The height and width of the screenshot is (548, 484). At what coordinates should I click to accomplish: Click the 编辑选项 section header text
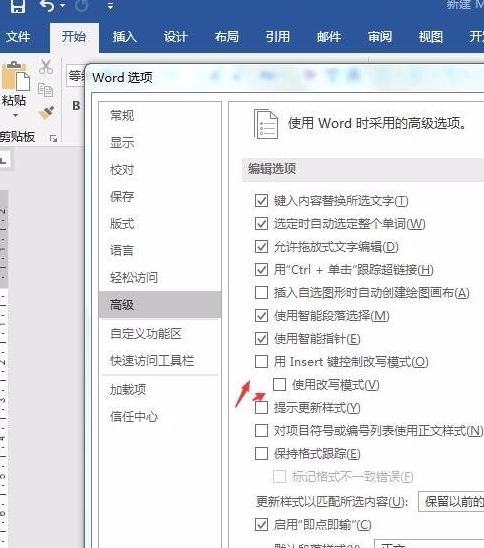[x=272, y=169]
